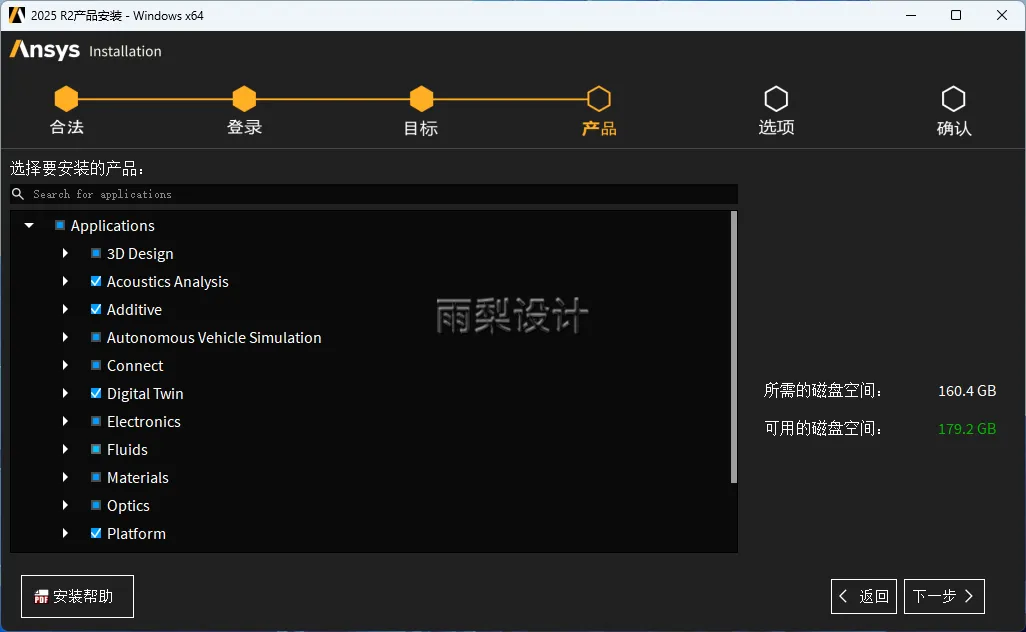
Task: Click the 确认 step hexagon icon
Action: tap(953, 99)
